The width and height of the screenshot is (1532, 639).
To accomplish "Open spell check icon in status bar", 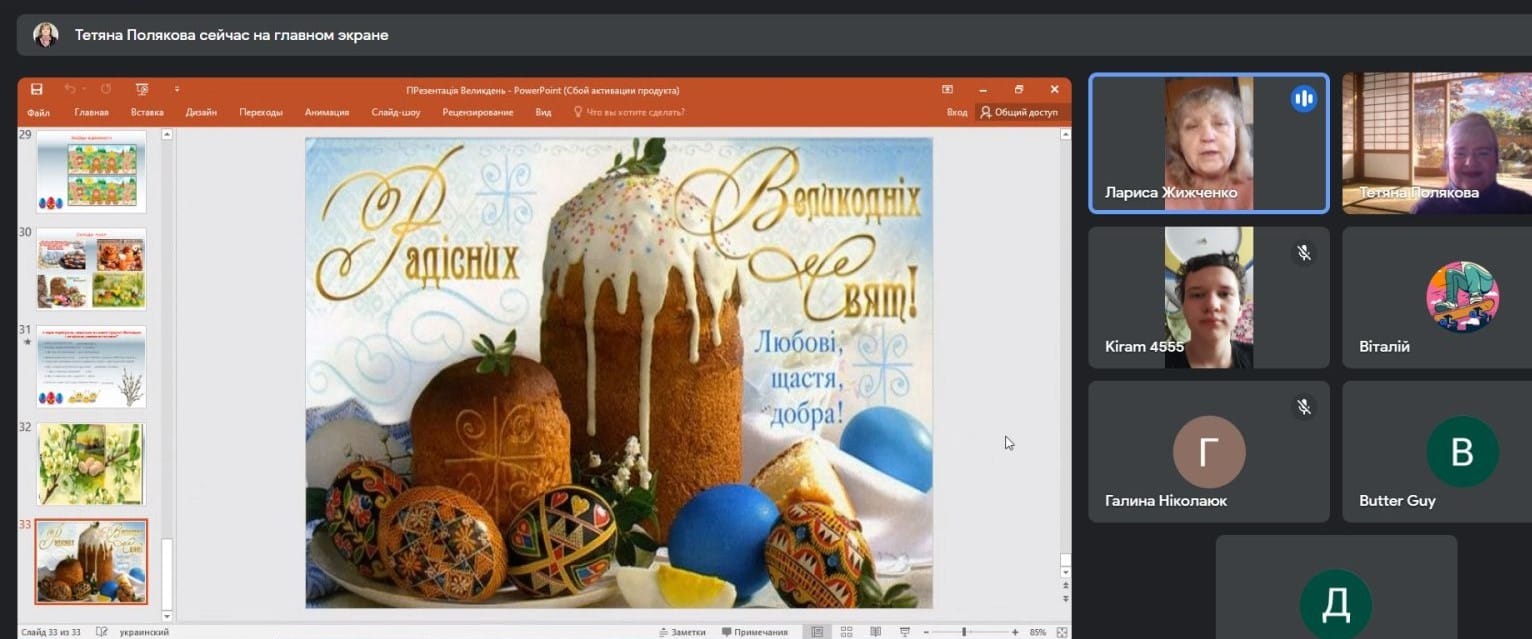I will [102, 632].
